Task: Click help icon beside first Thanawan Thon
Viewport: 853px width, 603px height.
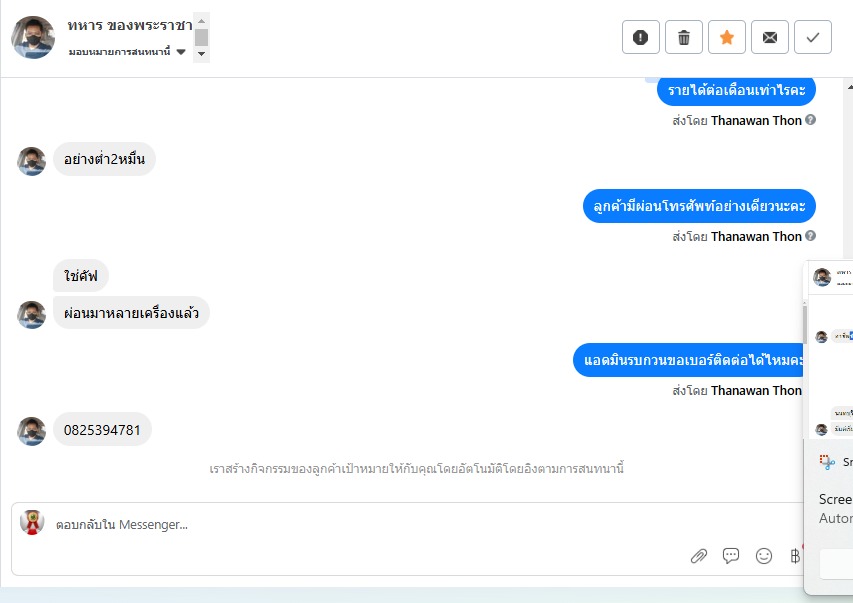Action: [810, 120]
